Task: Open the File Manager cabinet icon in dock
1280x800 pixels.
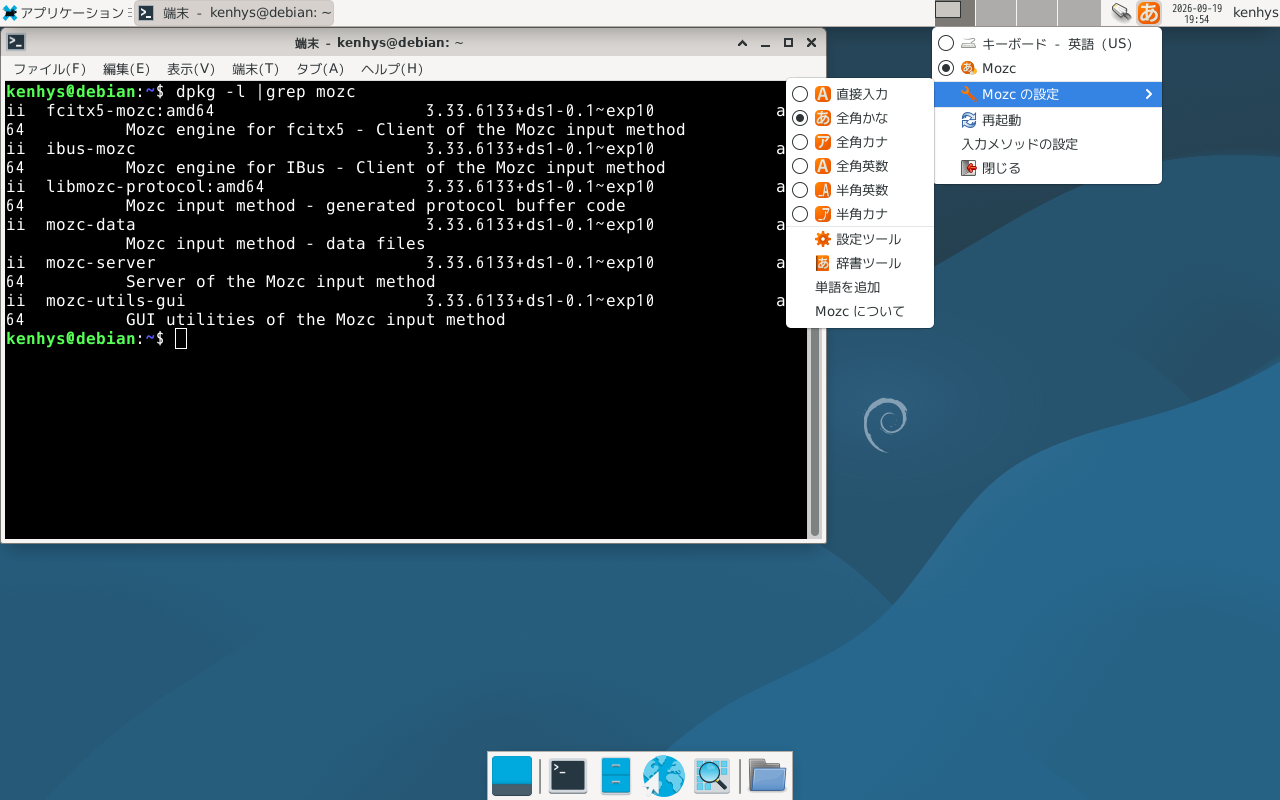Action: click(x=616, y=776)
